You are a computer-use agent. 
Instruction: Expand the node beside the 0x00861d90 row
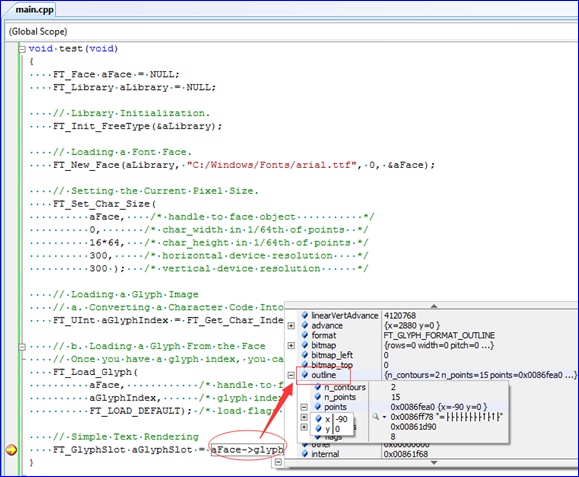point(304,427)
